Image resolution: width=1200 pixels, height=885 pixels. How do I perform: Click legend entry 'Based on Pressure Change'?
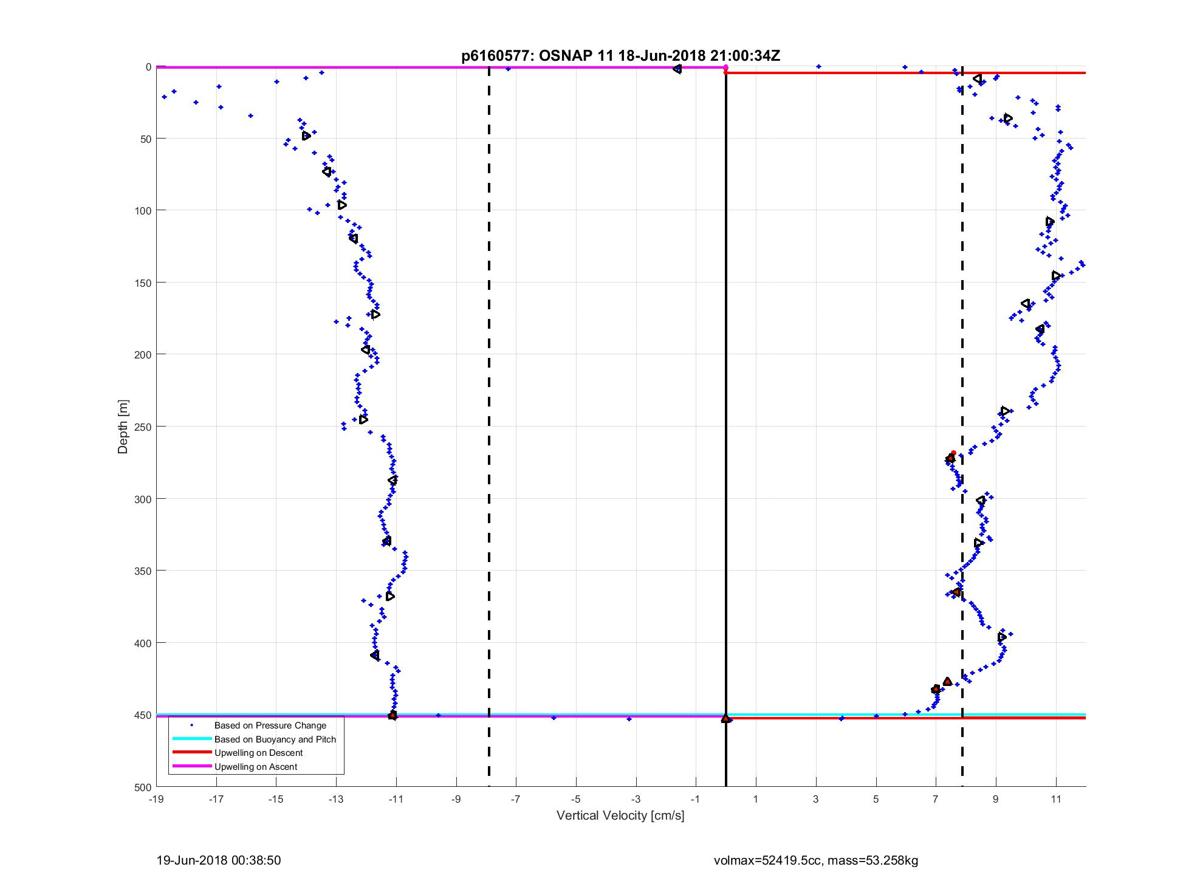pyautogui.click(x=270, y=724)
